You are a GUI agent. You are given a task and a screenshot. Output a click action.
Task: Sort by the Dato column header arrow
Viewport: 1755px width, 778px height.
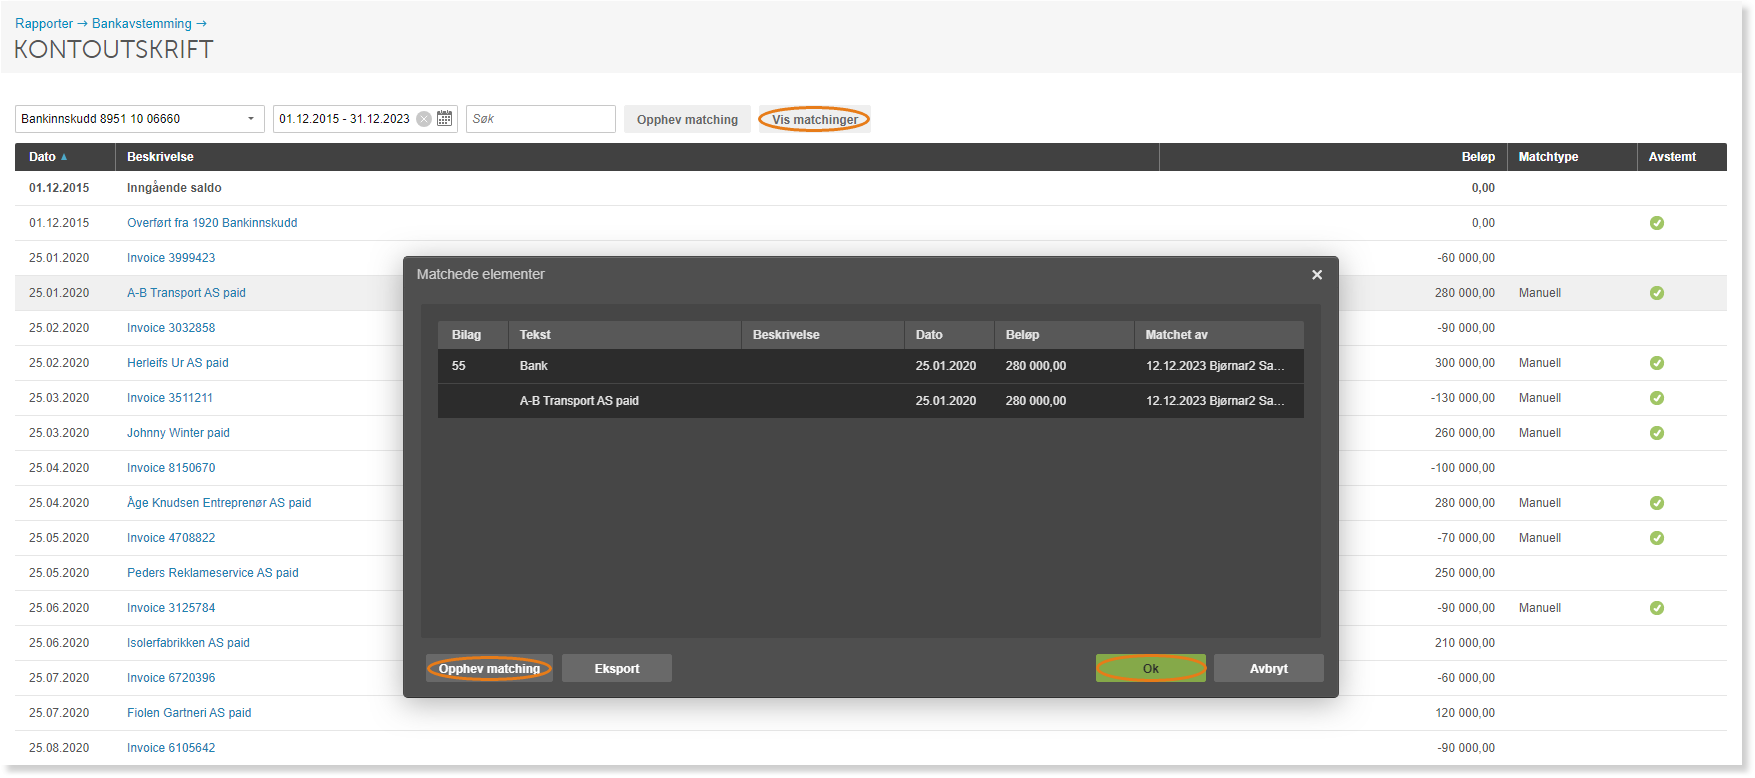point(64,157)
